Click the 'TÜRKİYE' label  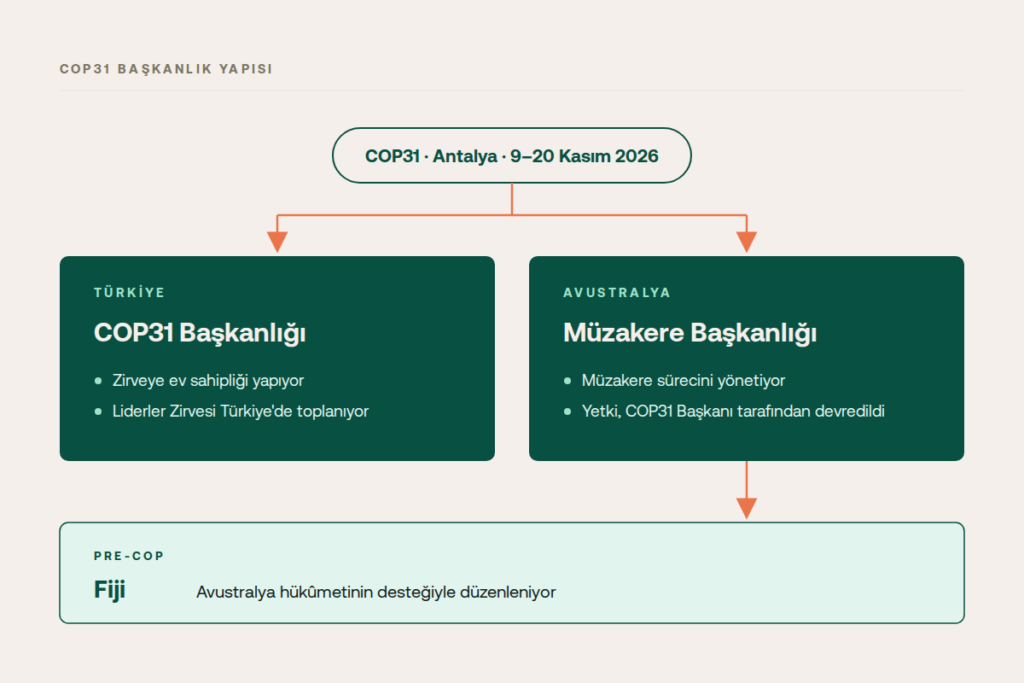pos(129,293)
